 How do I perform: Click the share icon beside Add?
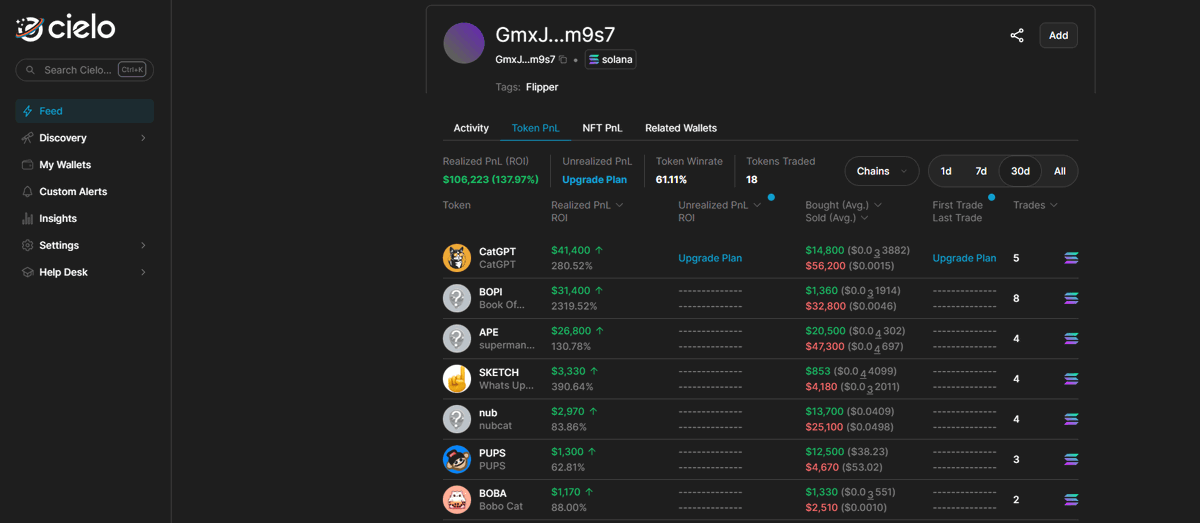(1017, 35)
